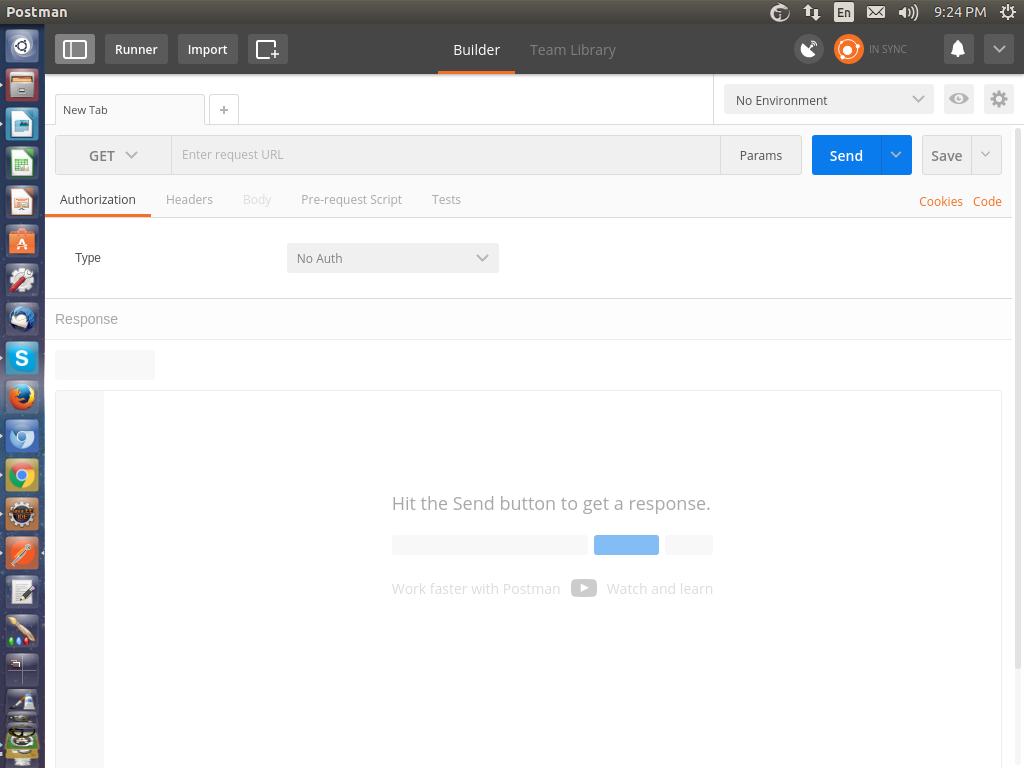Toggle environment quick look eye icon
Screen dimensions: 1024x768
[x=959, y=99]
